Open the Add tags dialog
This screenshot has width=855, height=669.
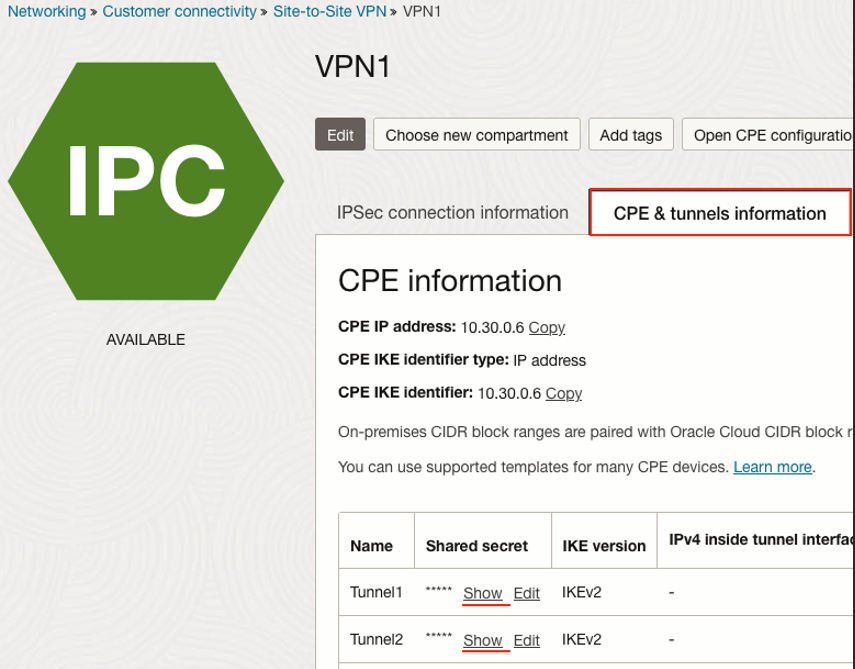631,134
